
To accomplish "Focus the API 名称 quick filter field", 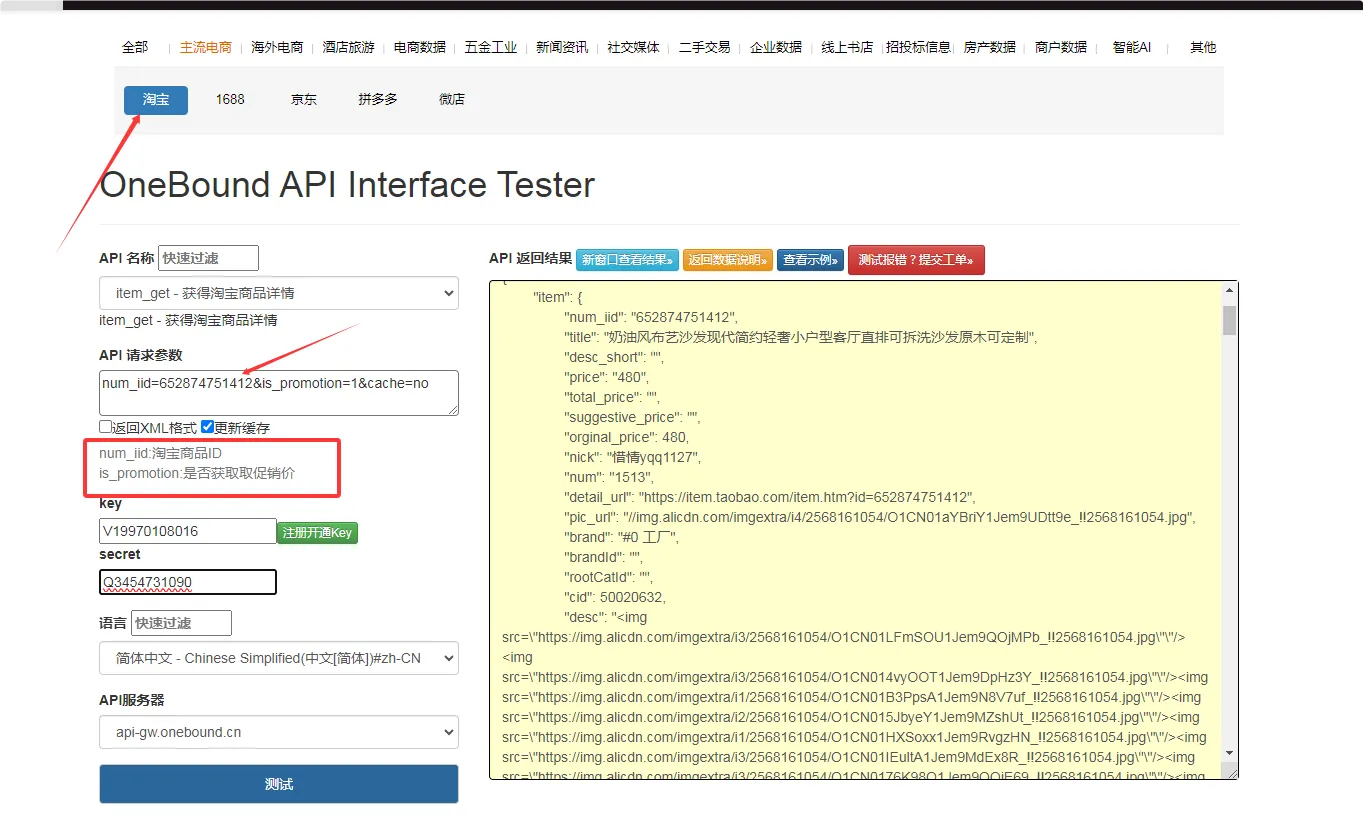I will (208, 258).
